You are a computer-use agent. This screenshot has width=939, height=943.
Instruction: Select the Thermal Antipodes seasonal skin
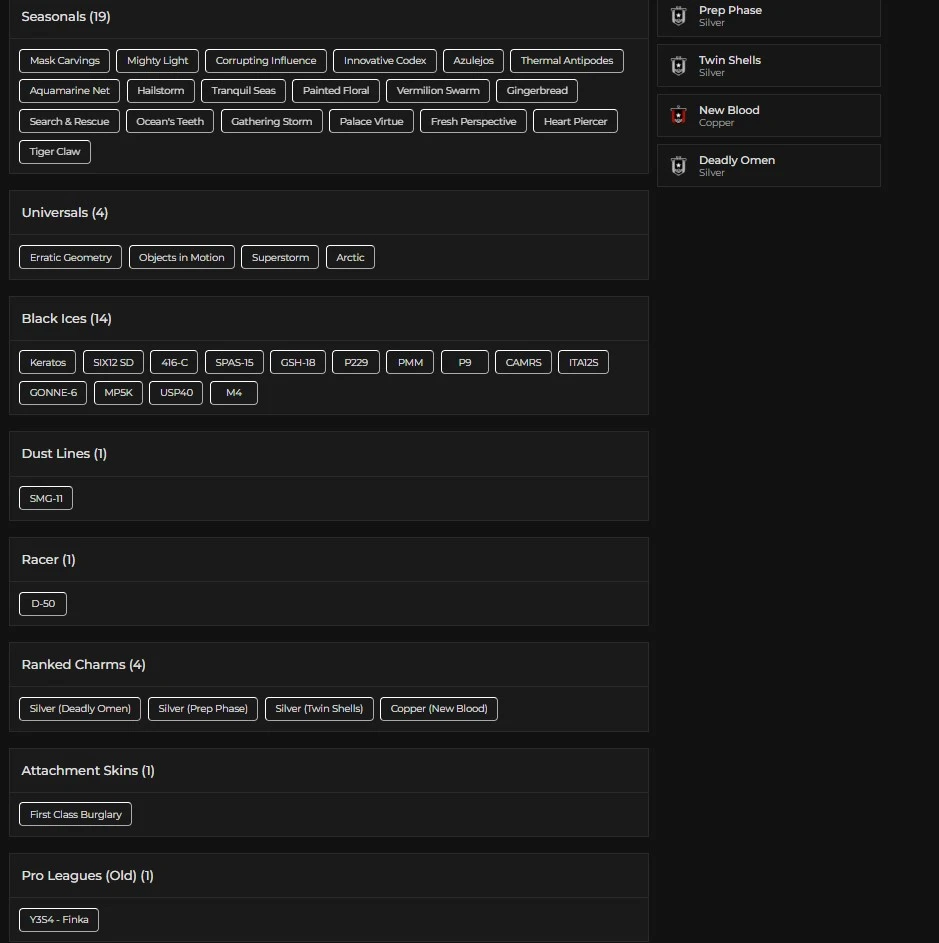[566, 61]
